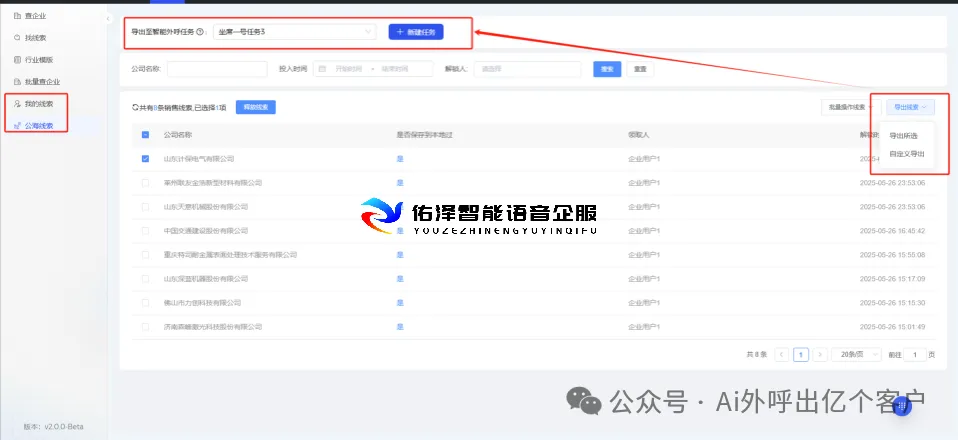Click company name 佛山市力创科技有限公司
Viewport: 958px width, 440px height.
click(202, 302)
